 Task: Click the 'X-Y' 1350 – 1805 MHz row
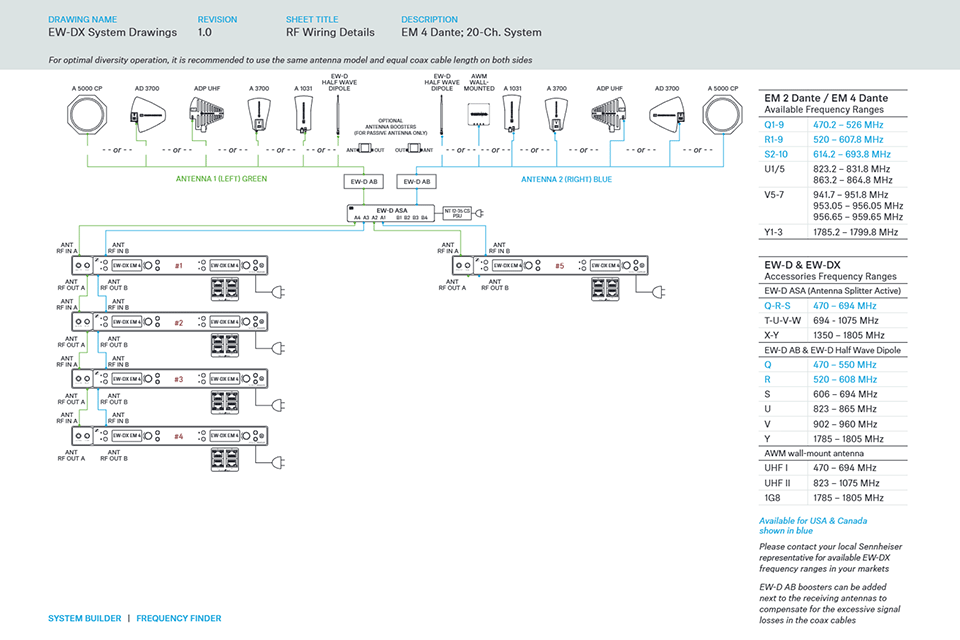pyautogui.click(x=833, y=335)
